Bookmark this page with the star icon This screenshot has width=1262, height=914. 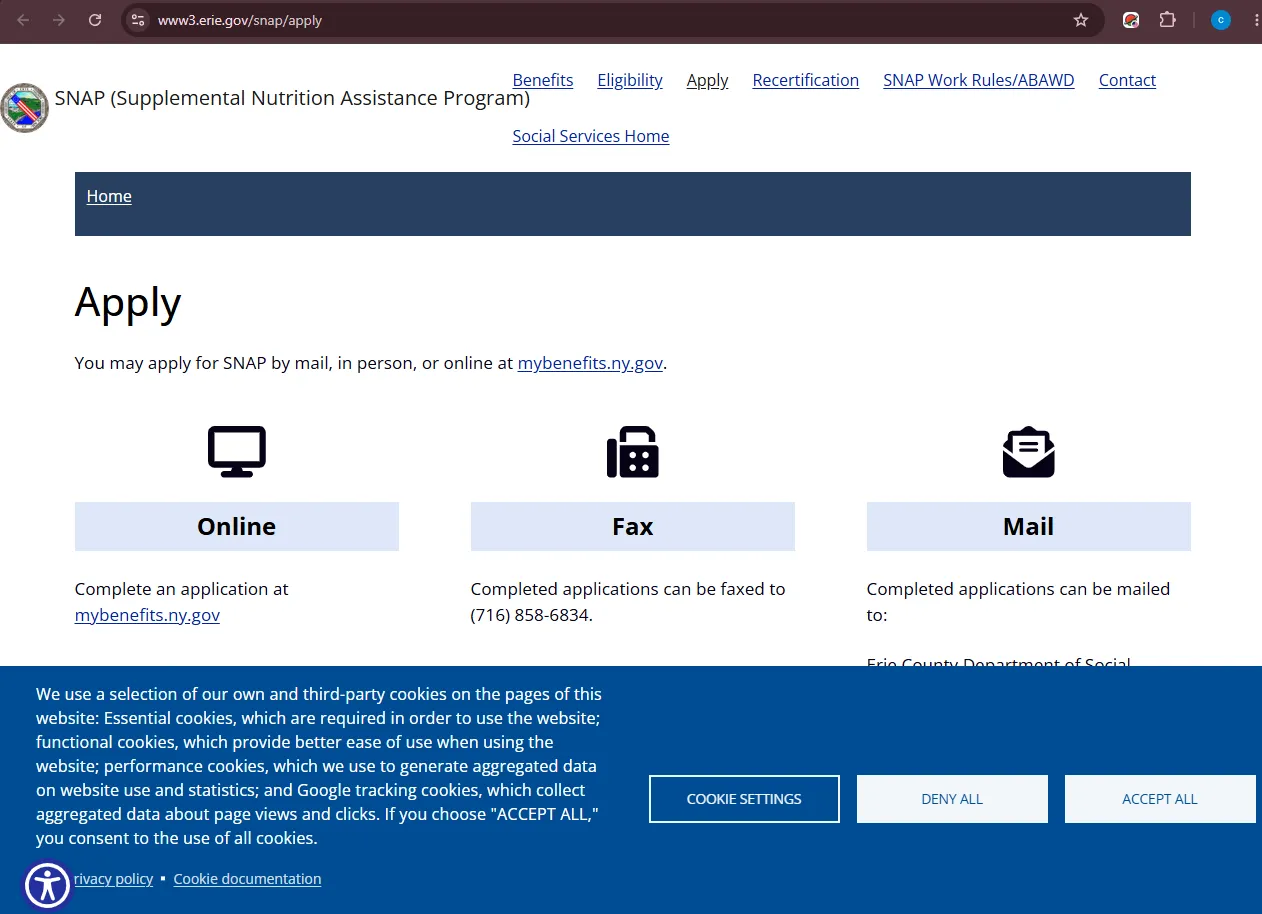pyautogui.click(x=1081, y=20)
